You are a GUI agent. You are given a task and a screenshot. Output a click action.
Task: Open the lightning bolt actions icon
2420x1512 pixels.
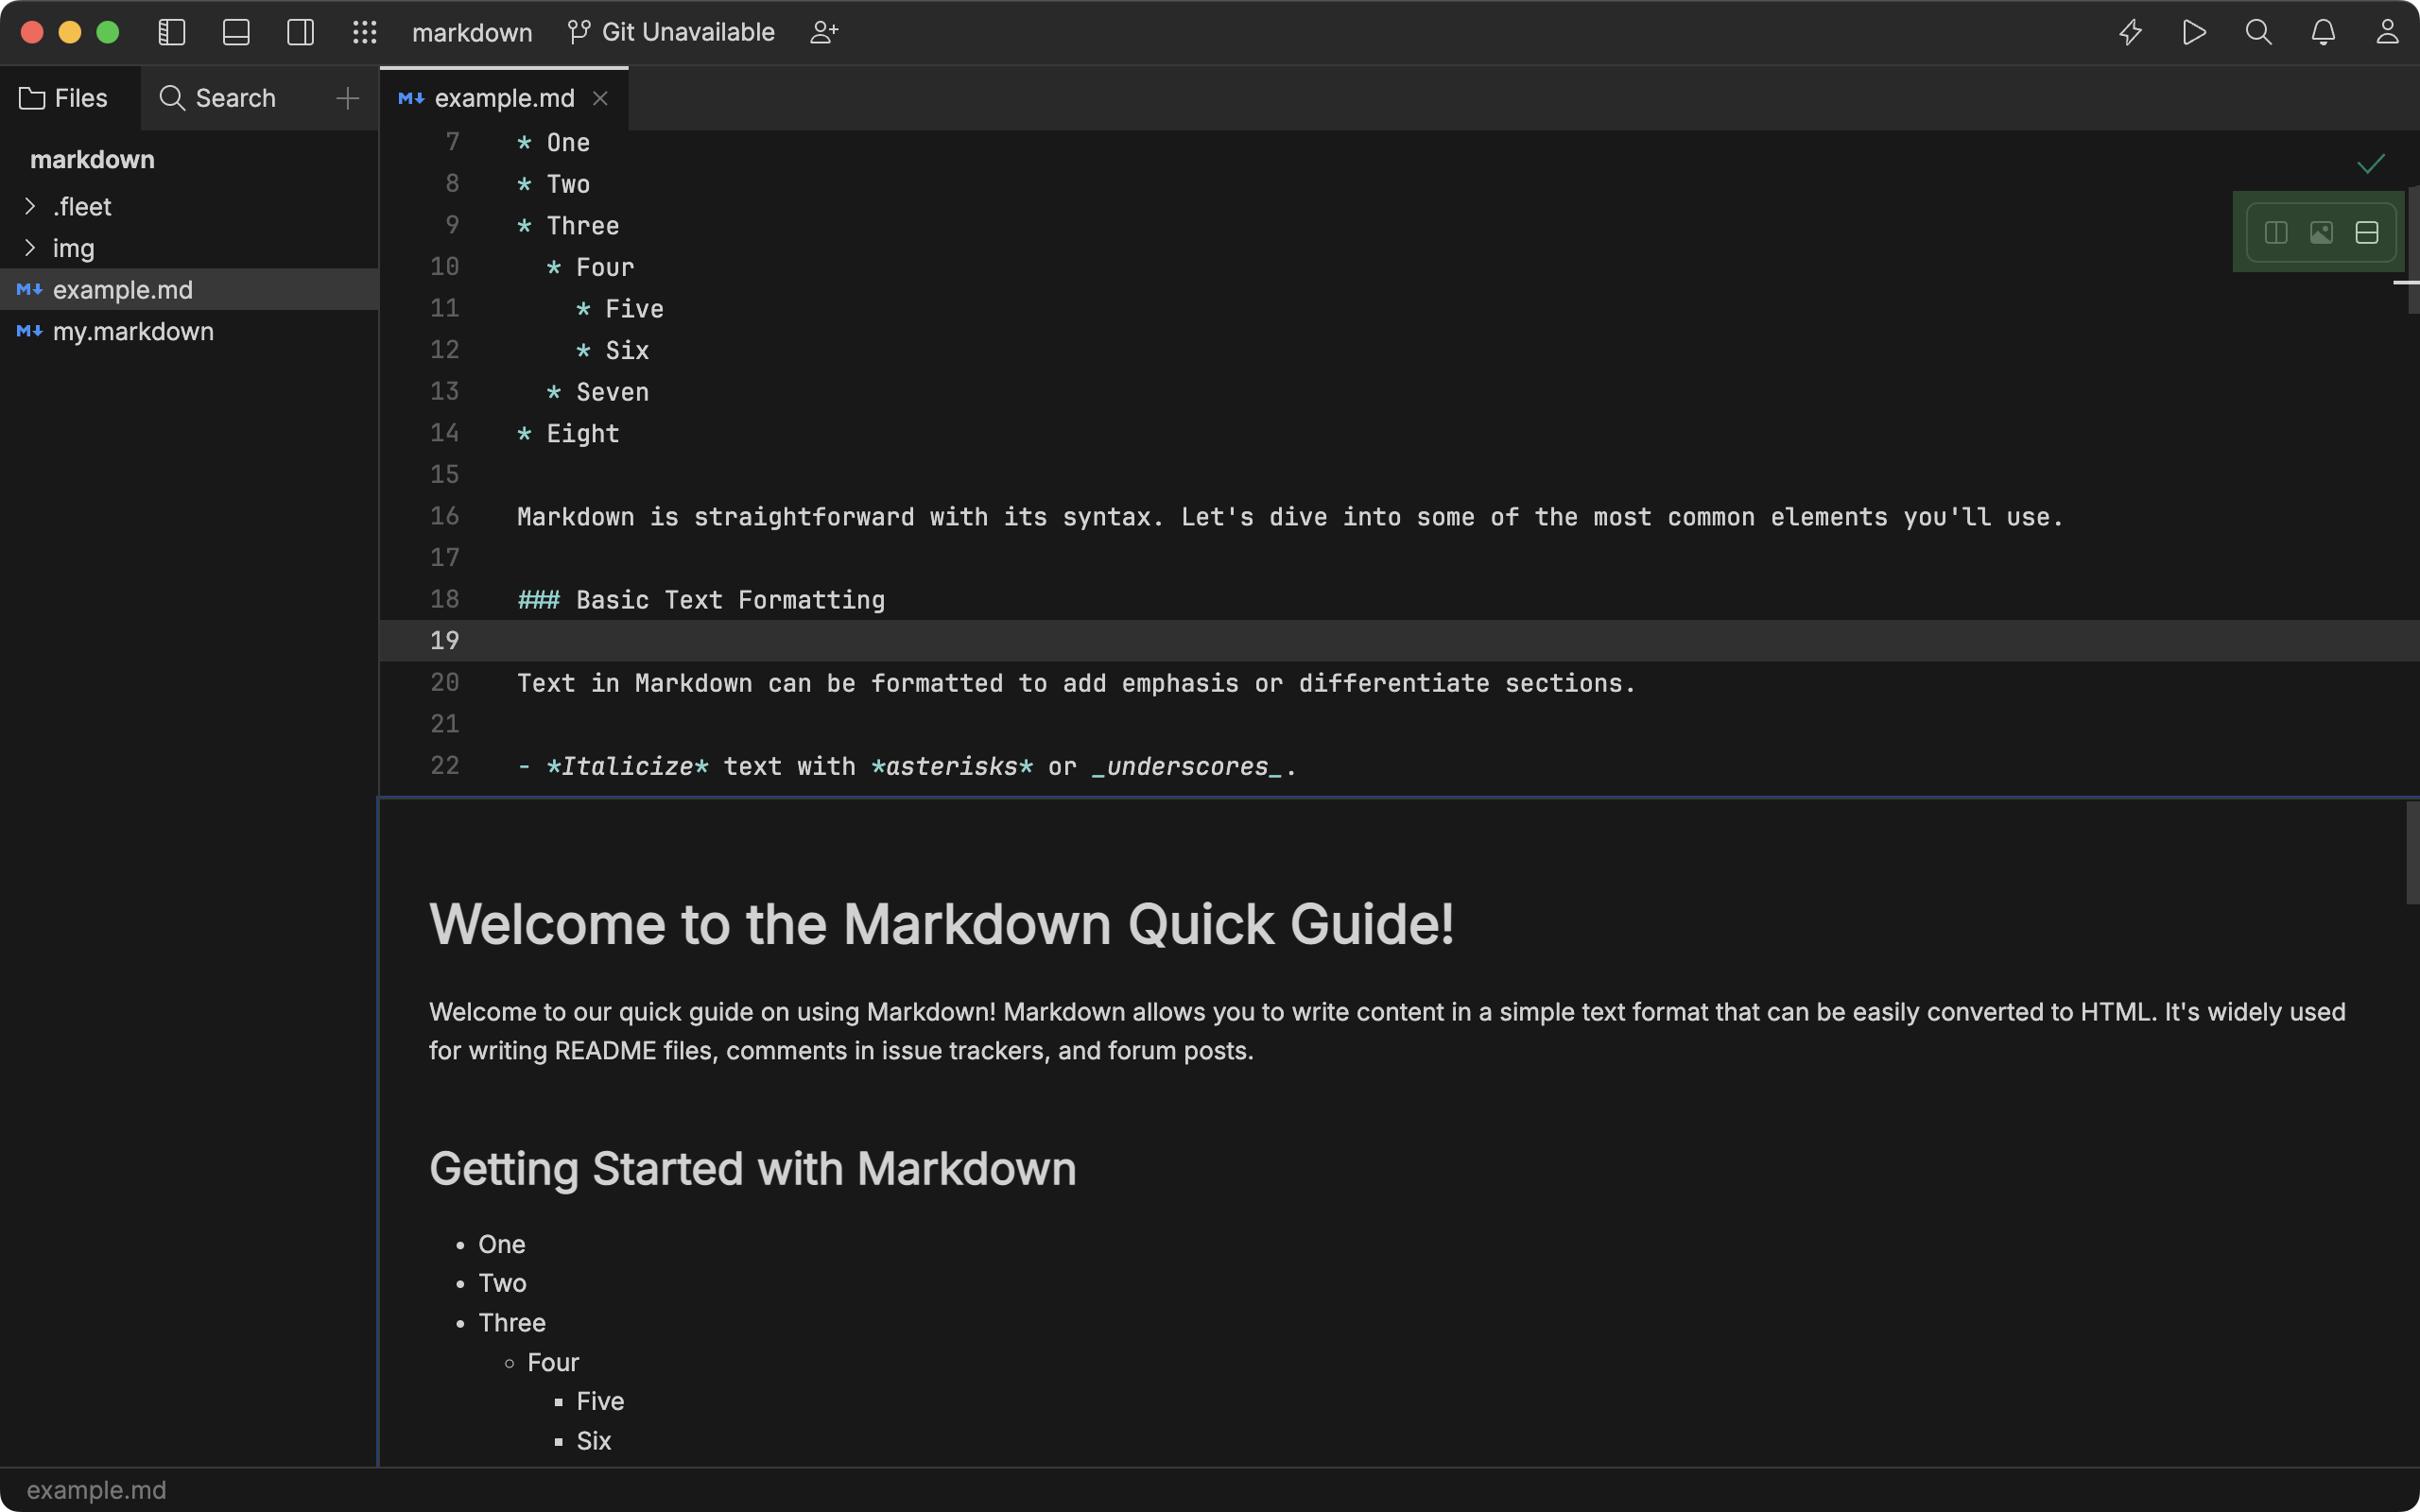[2130, 32]
